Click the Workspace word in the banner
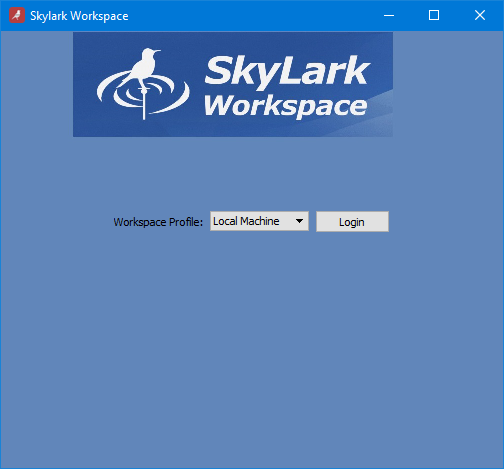 (286, 106)
